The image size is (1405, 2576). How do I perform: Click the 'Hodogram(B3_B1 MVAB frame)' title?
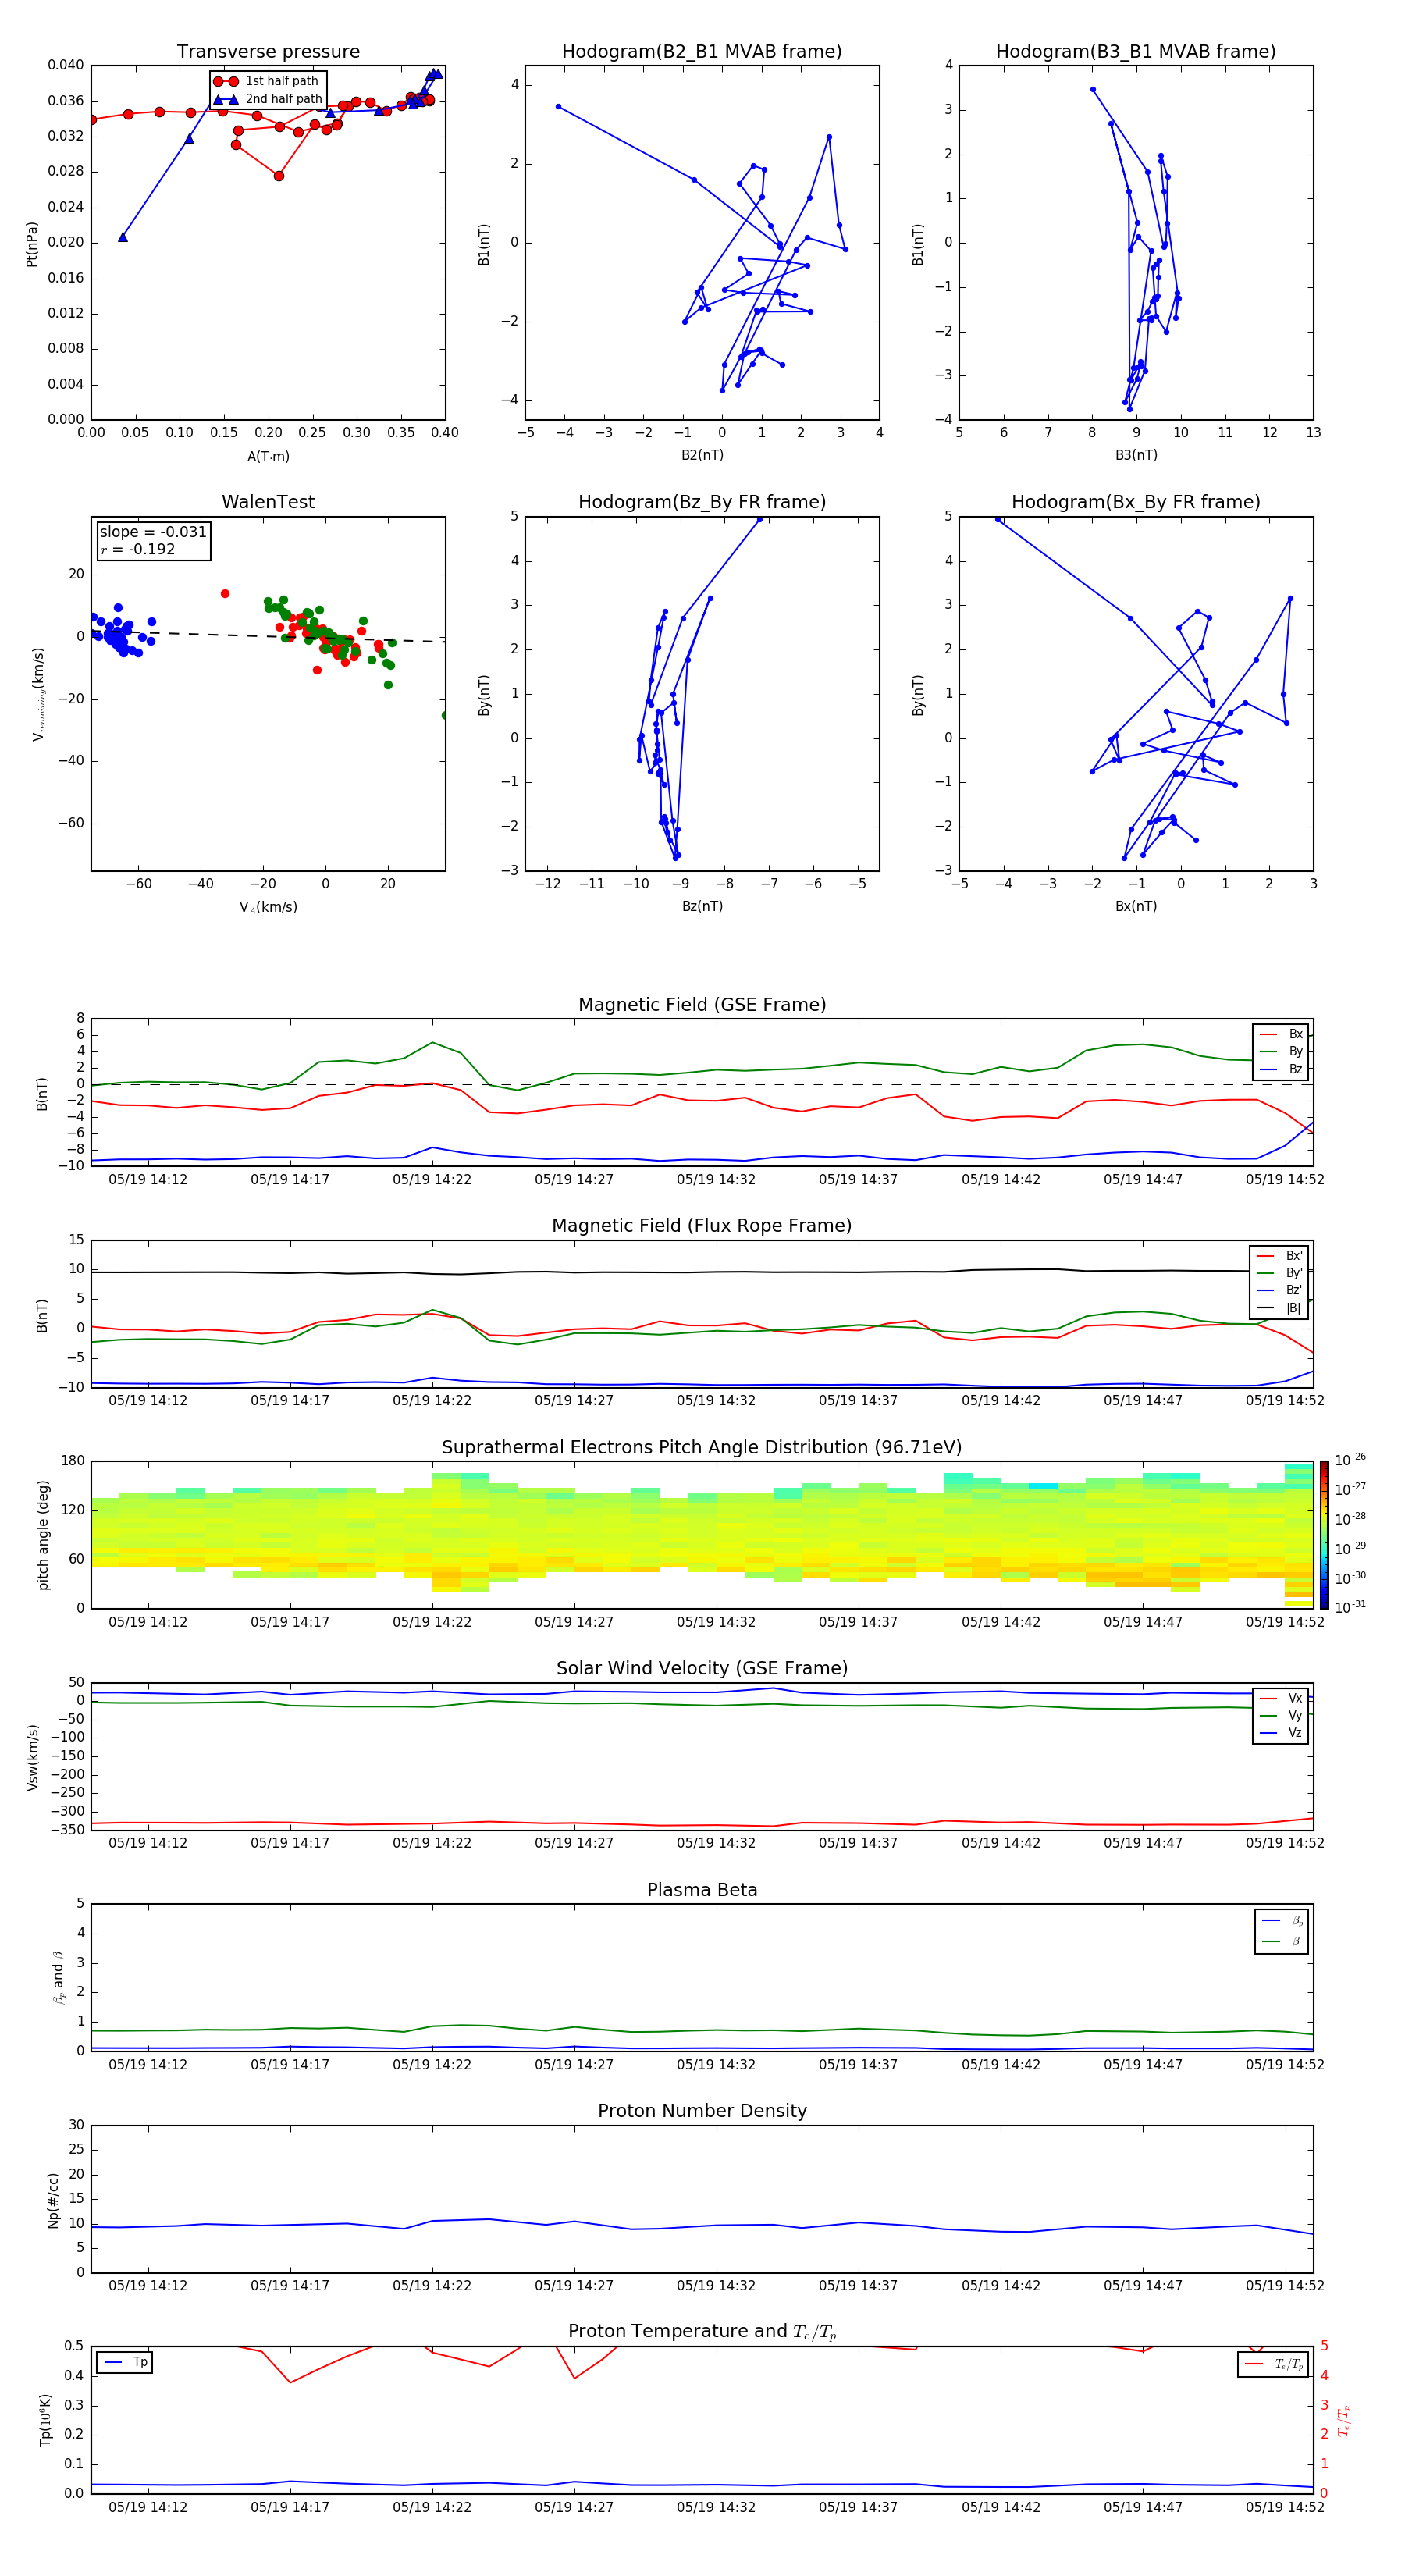point(1136,51)
